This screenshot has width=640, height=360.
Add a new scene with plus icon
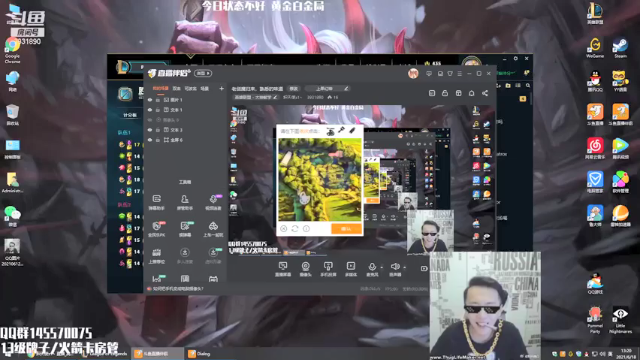221,88
